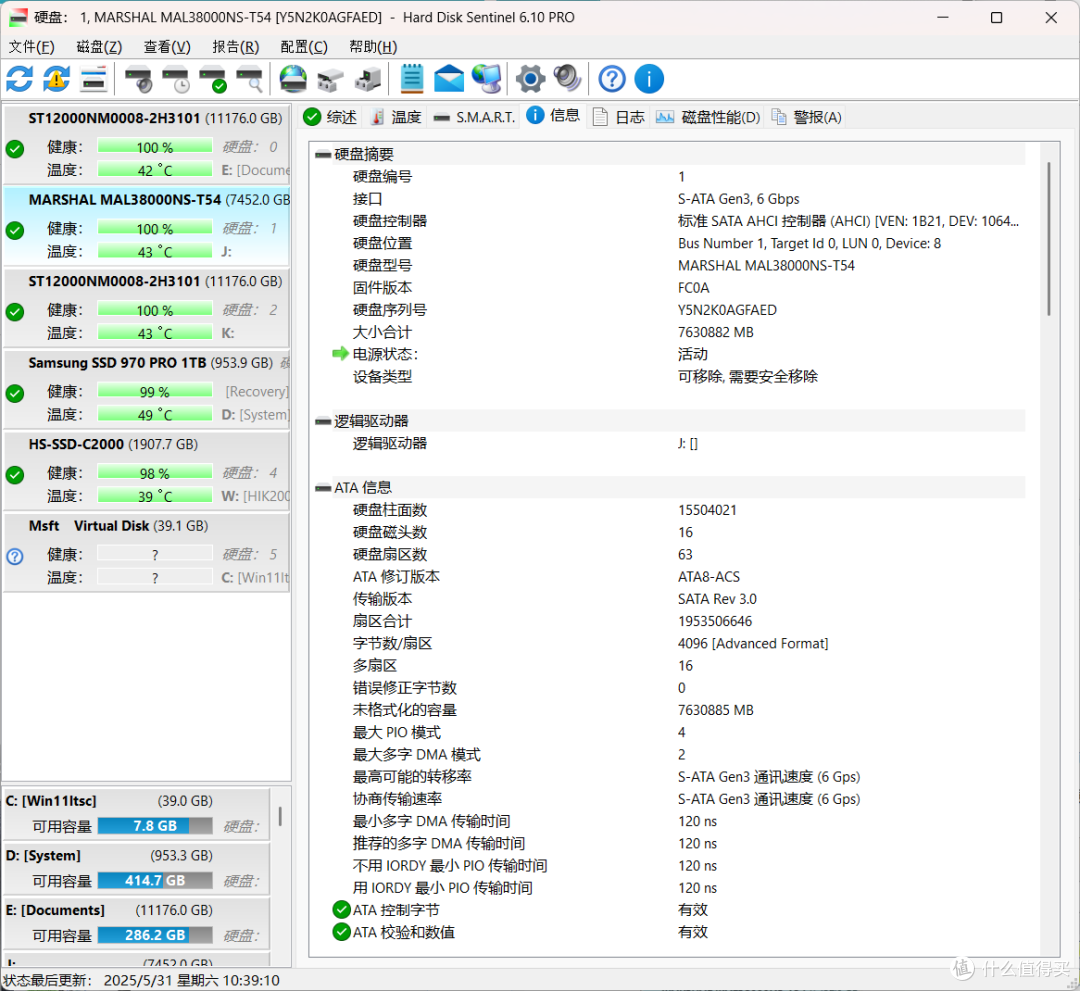This screenshot has width=1080, height=991.
Task: Click the partition list vertical scrollbar
Action: point(280,816)
